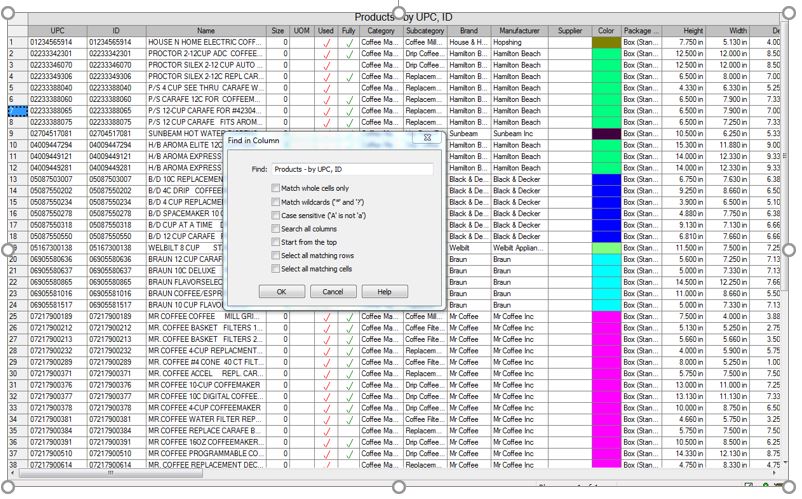Click the name cell SUNBEAM HOT WATER
This screenshot has height=499, width=802.
point(186,133)
